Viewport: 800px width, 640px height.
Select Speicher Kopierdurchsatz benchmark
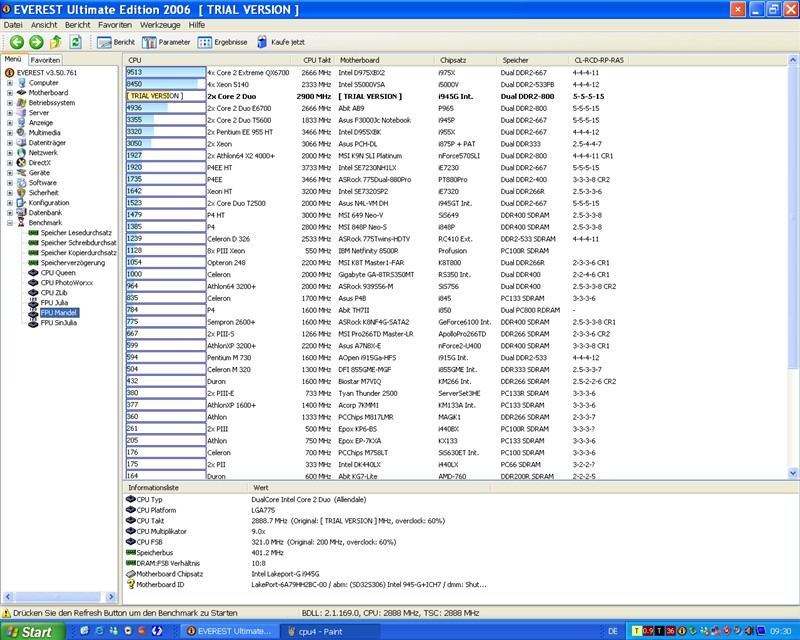click(x=79, y=253)
